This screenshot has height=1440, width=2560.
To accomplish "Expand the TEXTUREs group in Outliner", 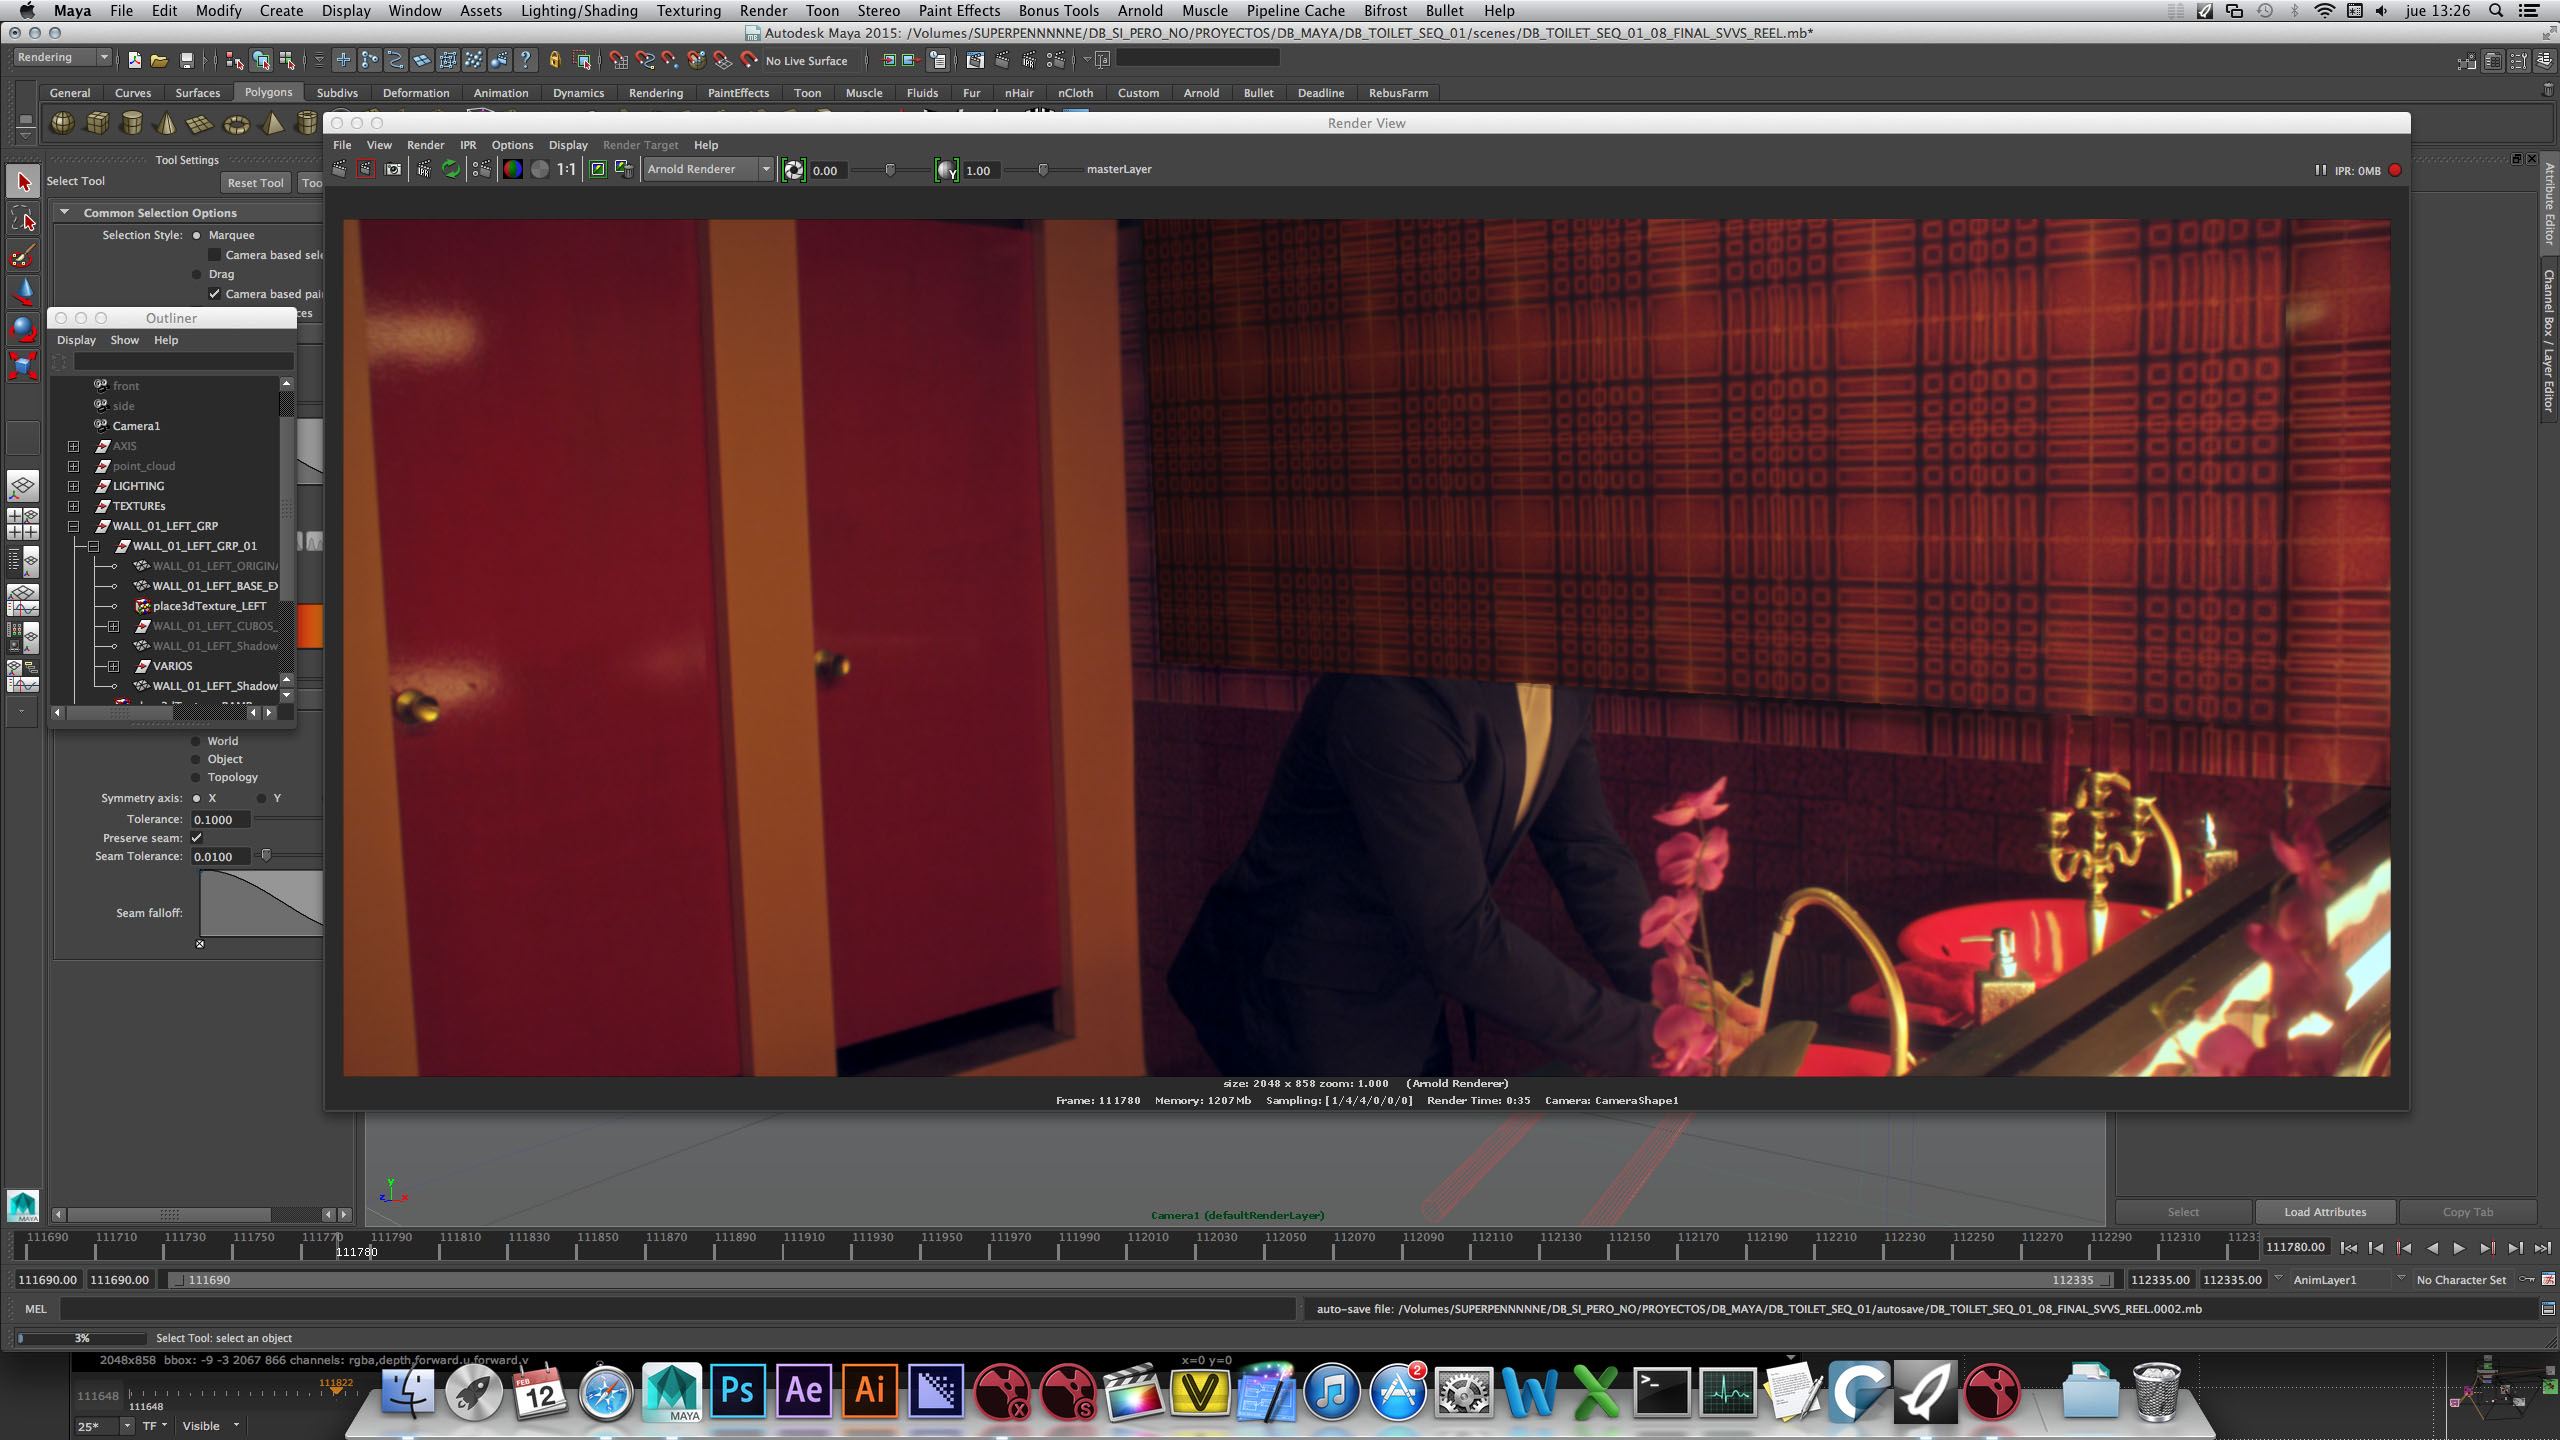I will tap(73, 506).
